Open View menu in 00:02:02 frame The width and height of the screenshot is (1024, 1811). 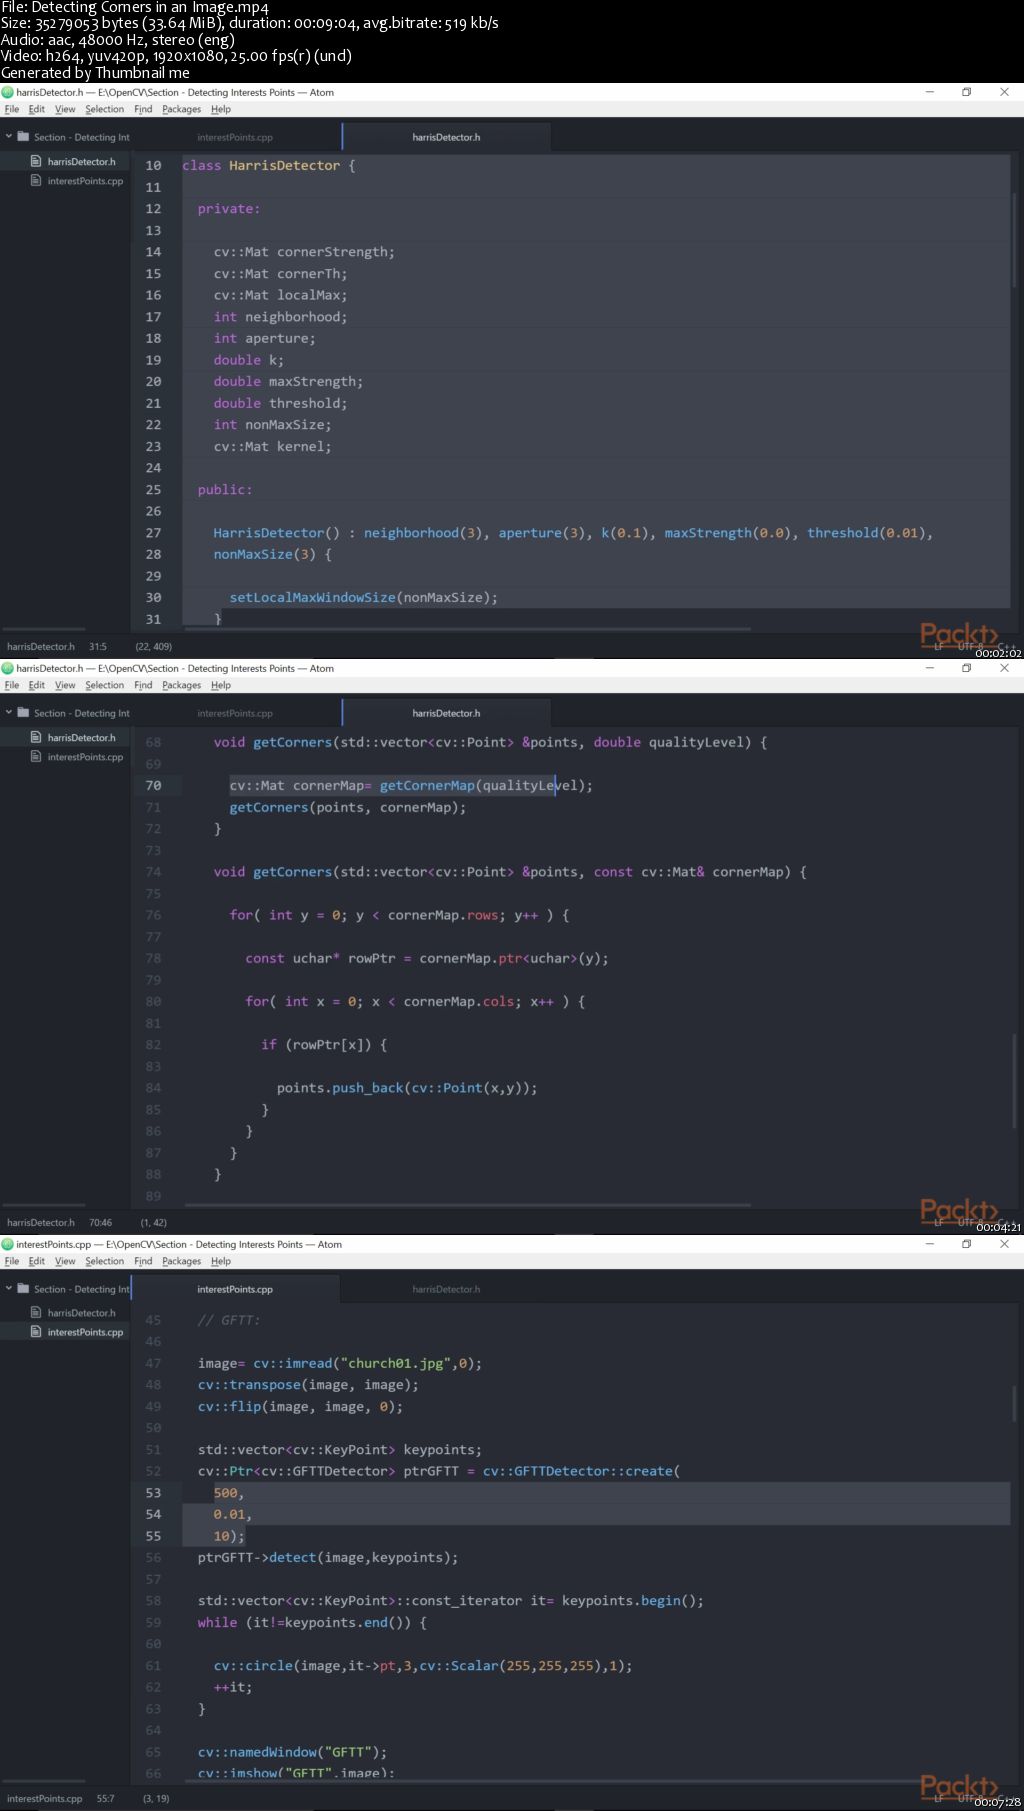pyautogui.click(x=65, y=109)
